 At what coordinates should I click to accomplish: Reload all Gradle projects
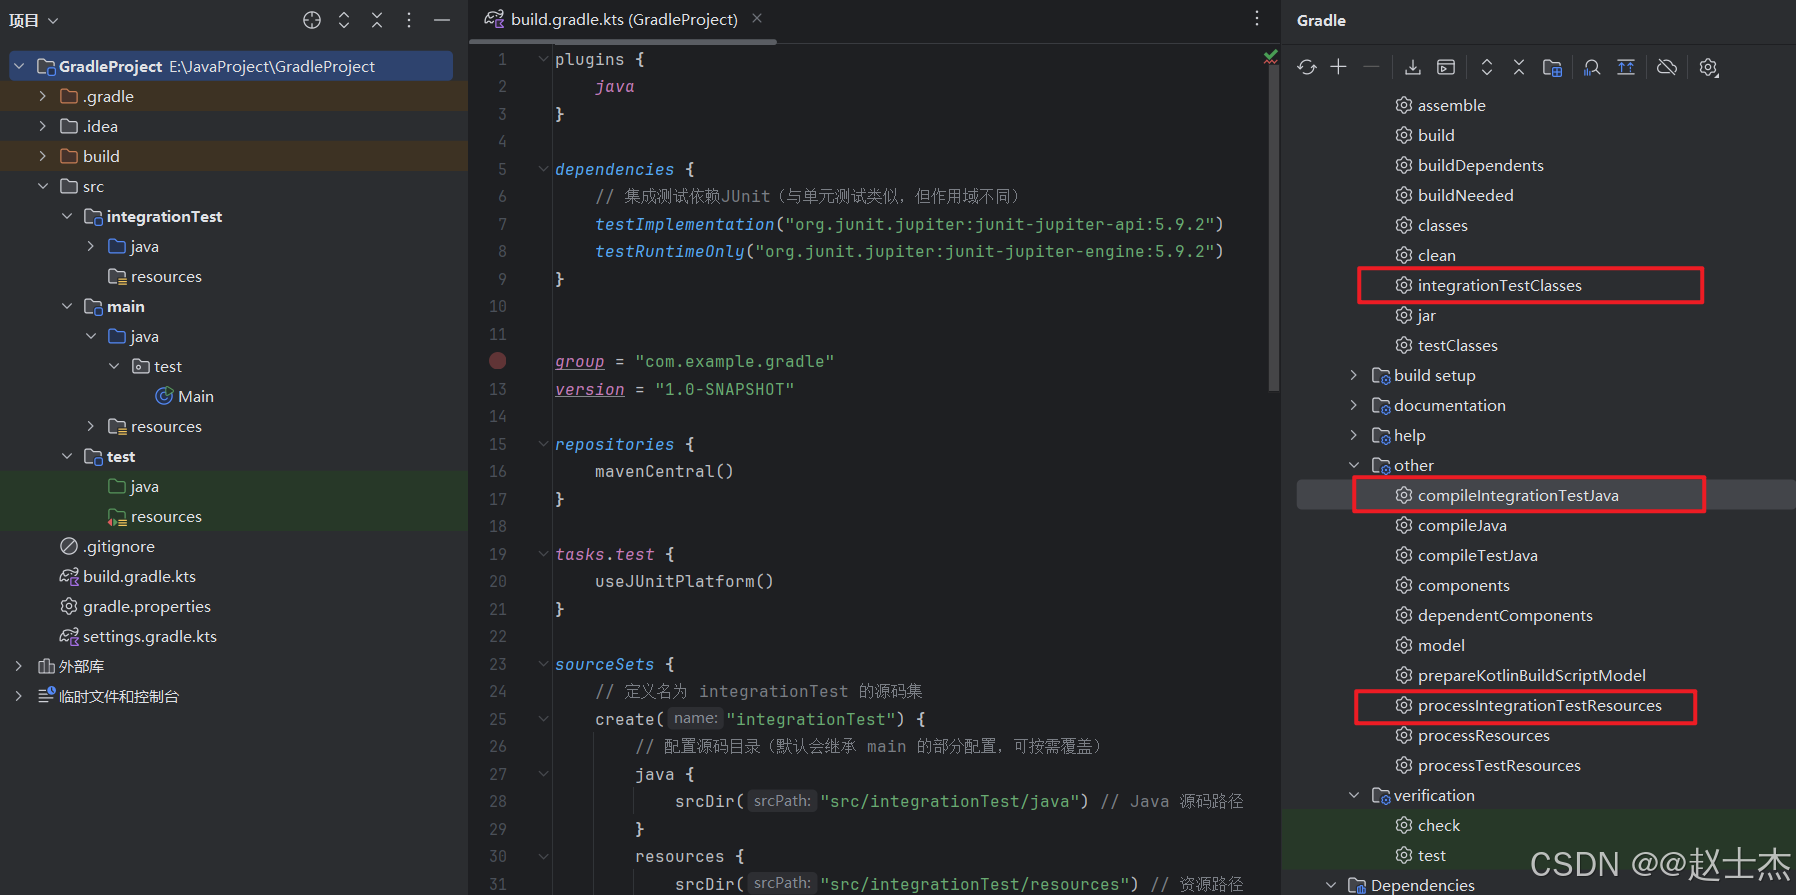(1307, 67)
